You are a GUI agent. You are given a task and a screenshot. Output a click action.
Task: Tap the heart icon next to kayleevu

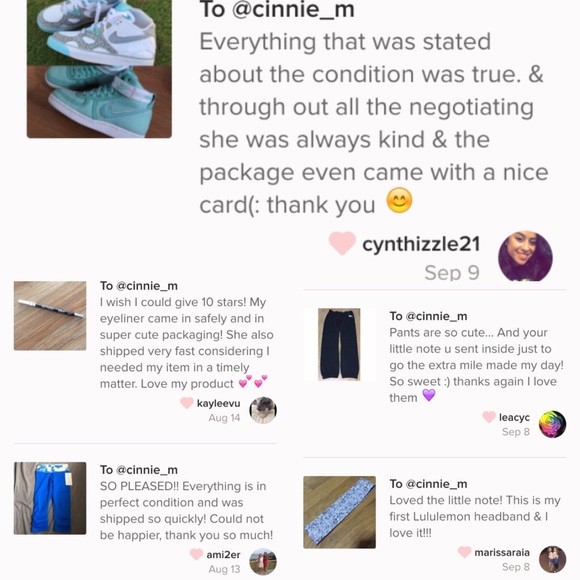click(x=187, y=403)
